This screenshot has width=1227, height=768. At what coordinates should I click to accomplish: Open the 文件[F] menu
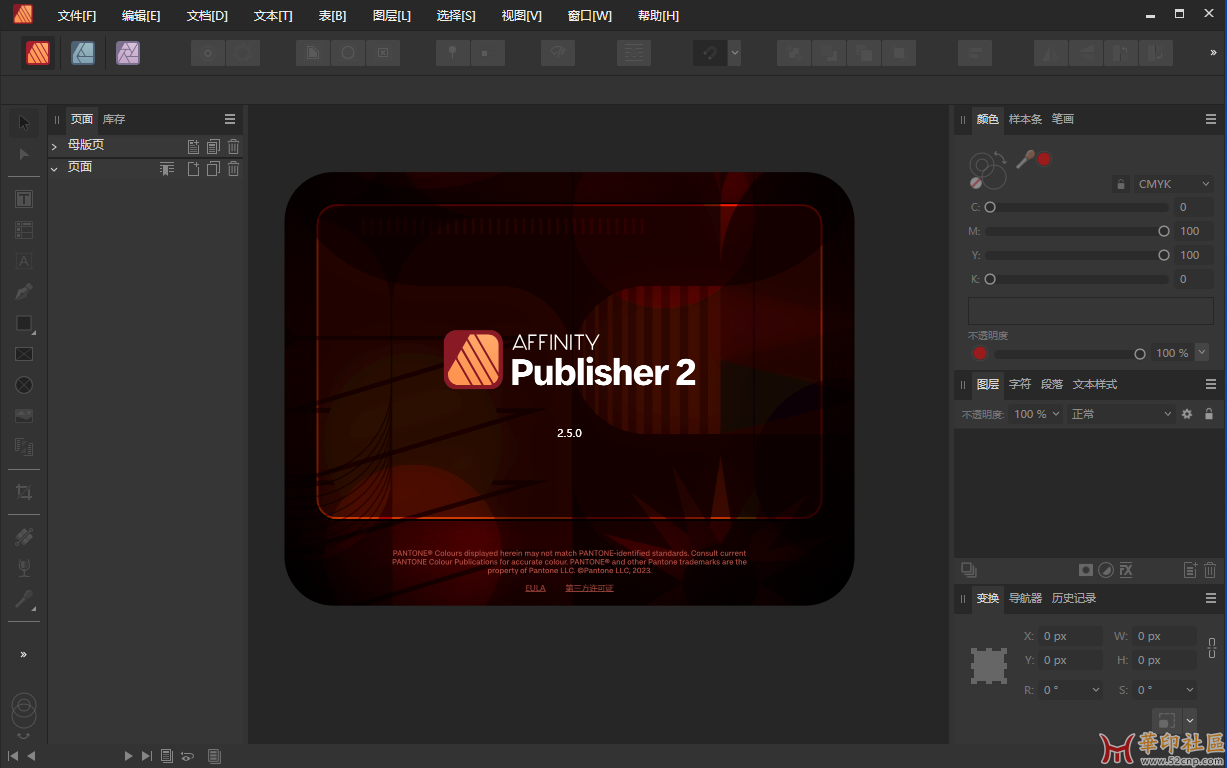coord(77,16)
